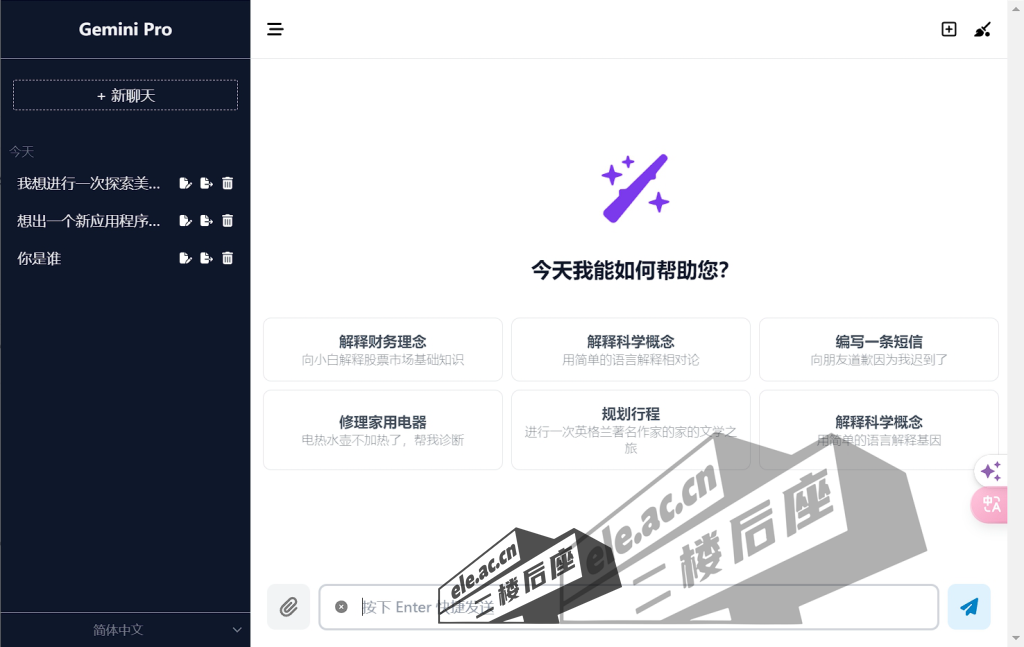Click the paperclip attachment icon
The width and height of the screenshot is (1024, 647).
288,606
